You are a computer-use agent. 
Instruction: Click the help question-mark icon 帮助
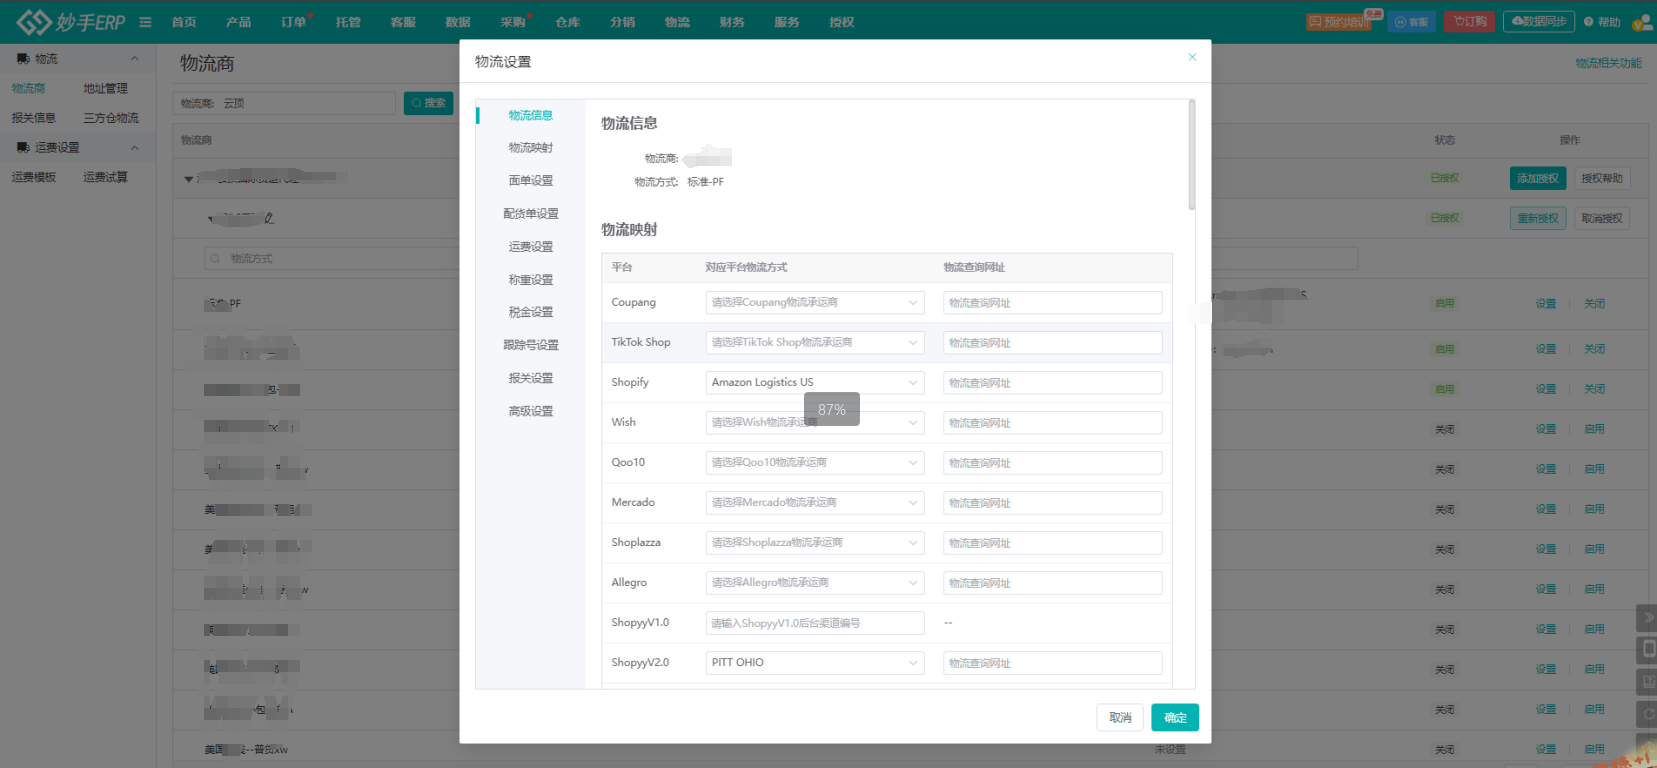coord(1589,22)
